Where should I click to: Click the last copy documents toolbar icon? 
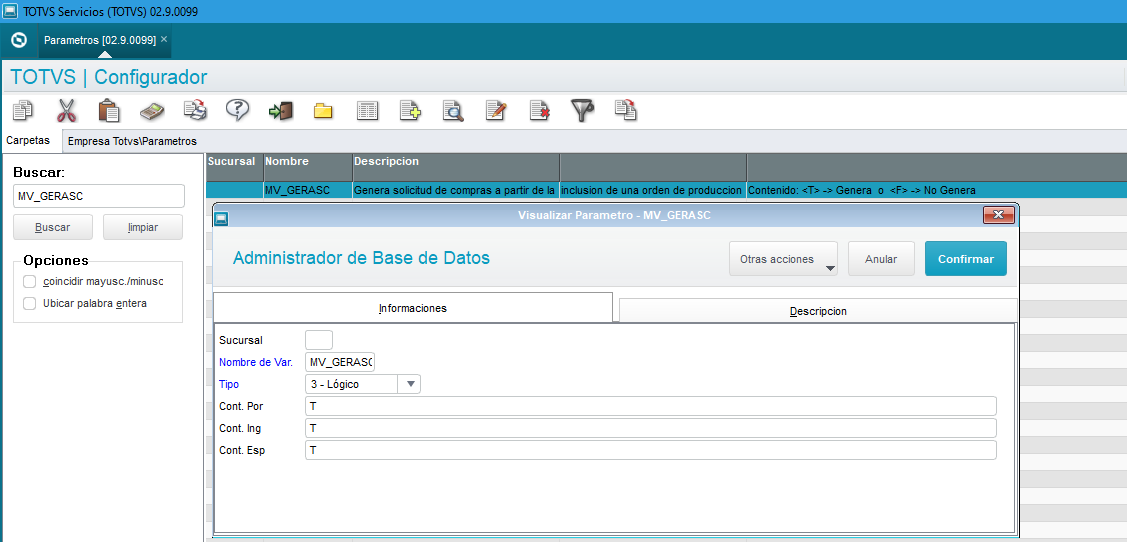tap(626, 110)
